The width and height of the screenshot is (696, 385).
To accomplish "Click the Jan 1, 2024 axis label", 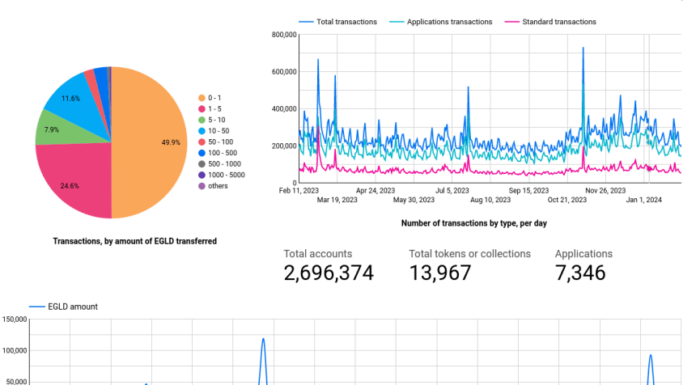I will click(x=644, y=200).
